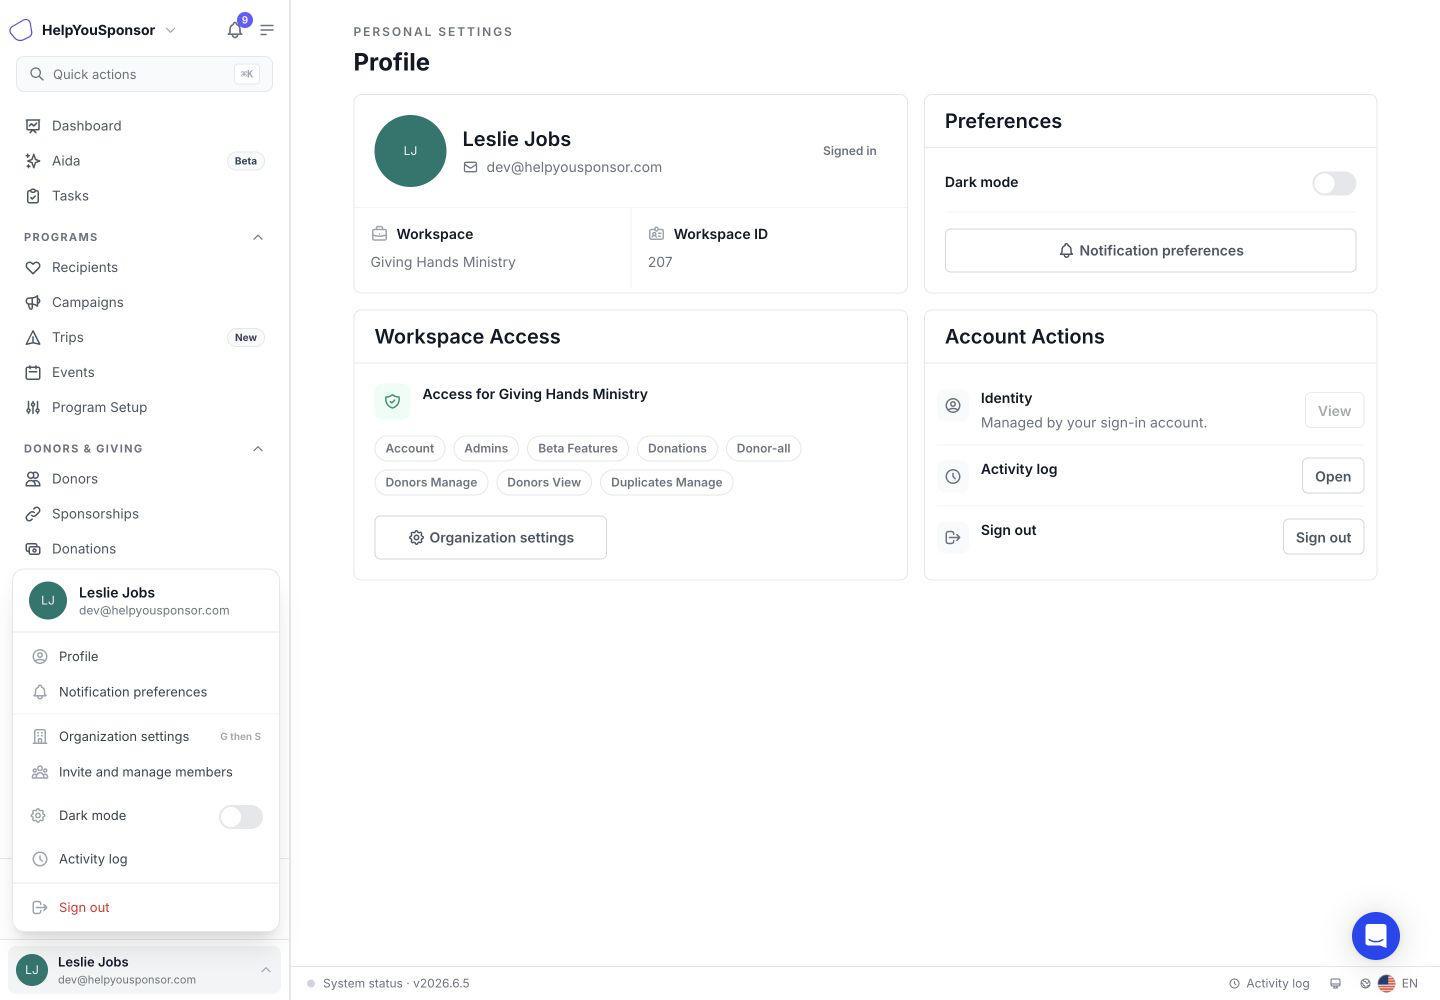Click the Trips tent icon
The height and width of the screenshot is (1000, 1440).
[33, 338]
